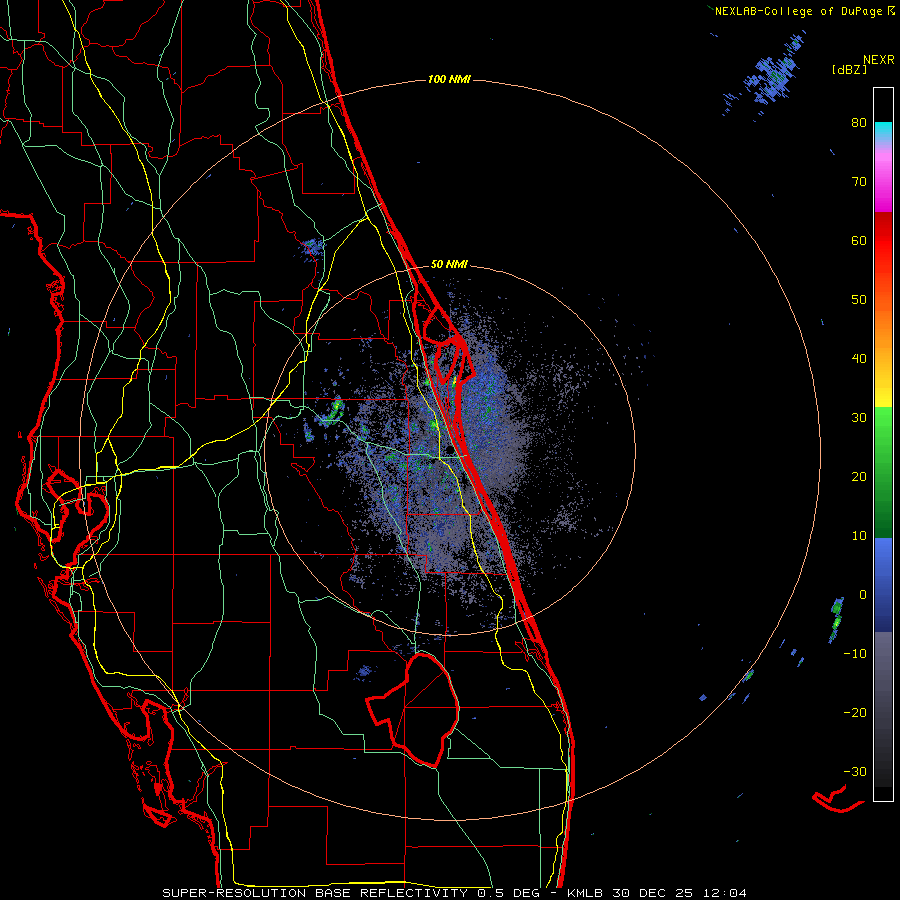Click the 30 value on the dBZ scale
This screenshot has height=900, width=900.
(x=859, y=418)
